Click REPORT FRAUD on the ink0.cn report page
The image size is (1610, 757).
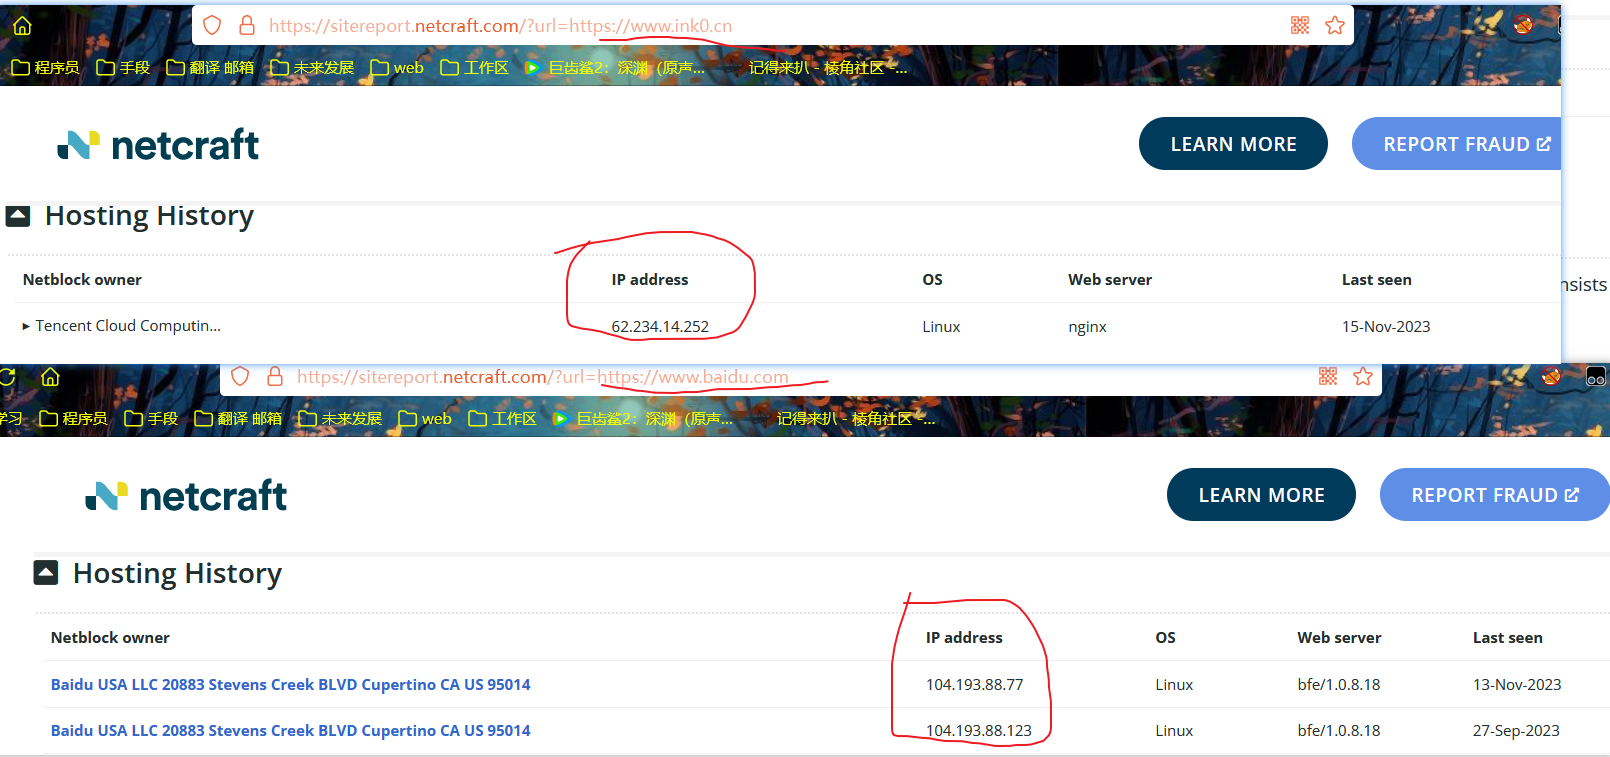click(x=1458, y=144)
